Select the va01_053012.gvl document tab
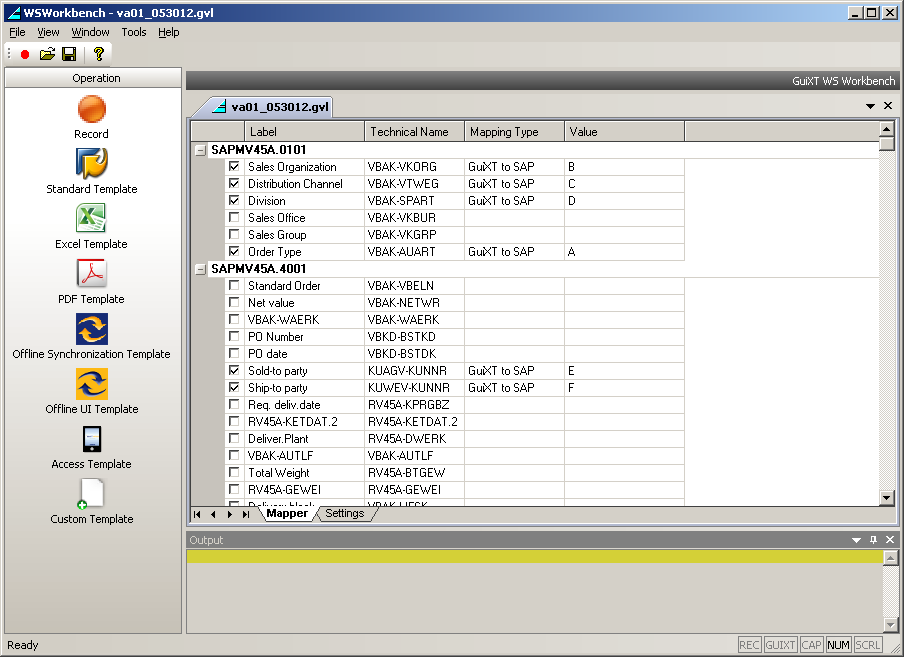The height and width of the screenshot is (657, 904). (x=271, y=107)
